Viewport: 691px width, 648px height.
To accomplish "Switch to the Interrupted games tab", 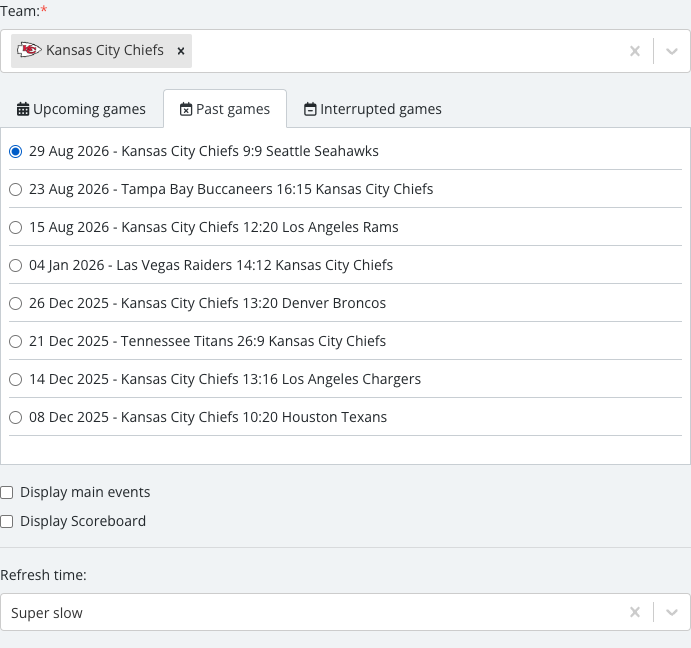I will pos(372,109).
